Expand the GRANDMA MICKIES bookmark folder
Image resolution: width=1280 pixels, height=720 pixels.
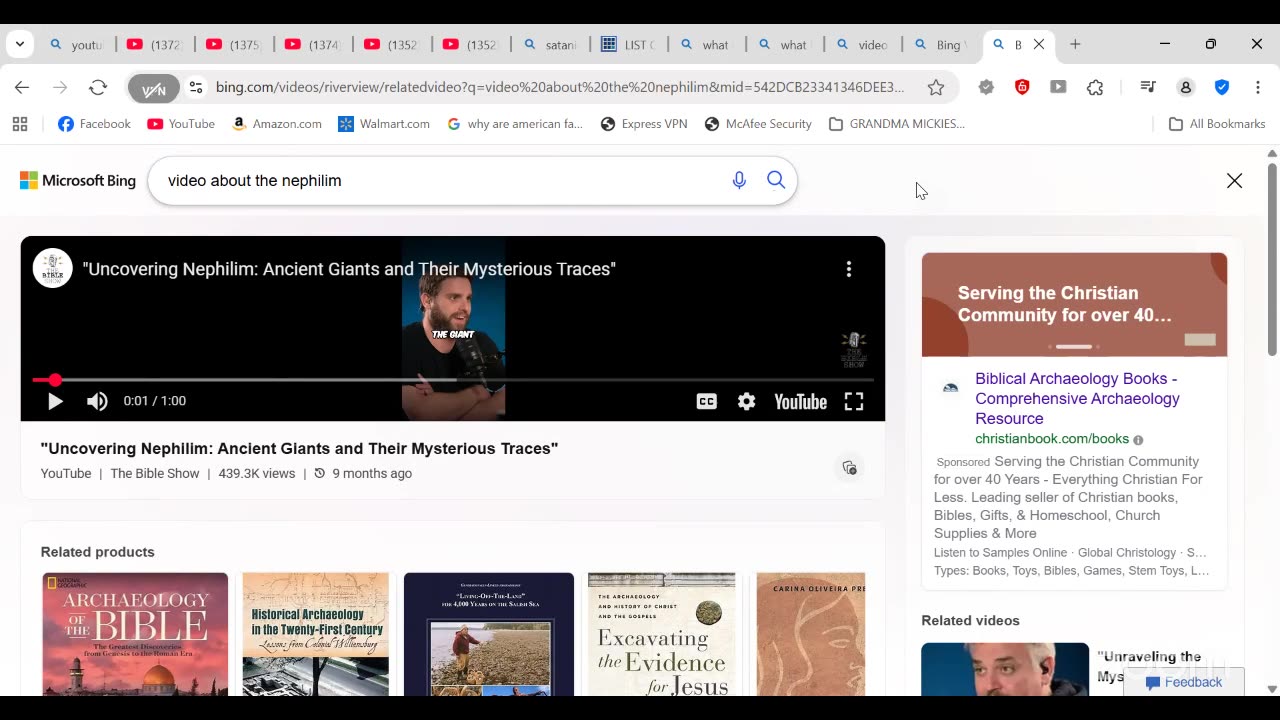(897, 124)
